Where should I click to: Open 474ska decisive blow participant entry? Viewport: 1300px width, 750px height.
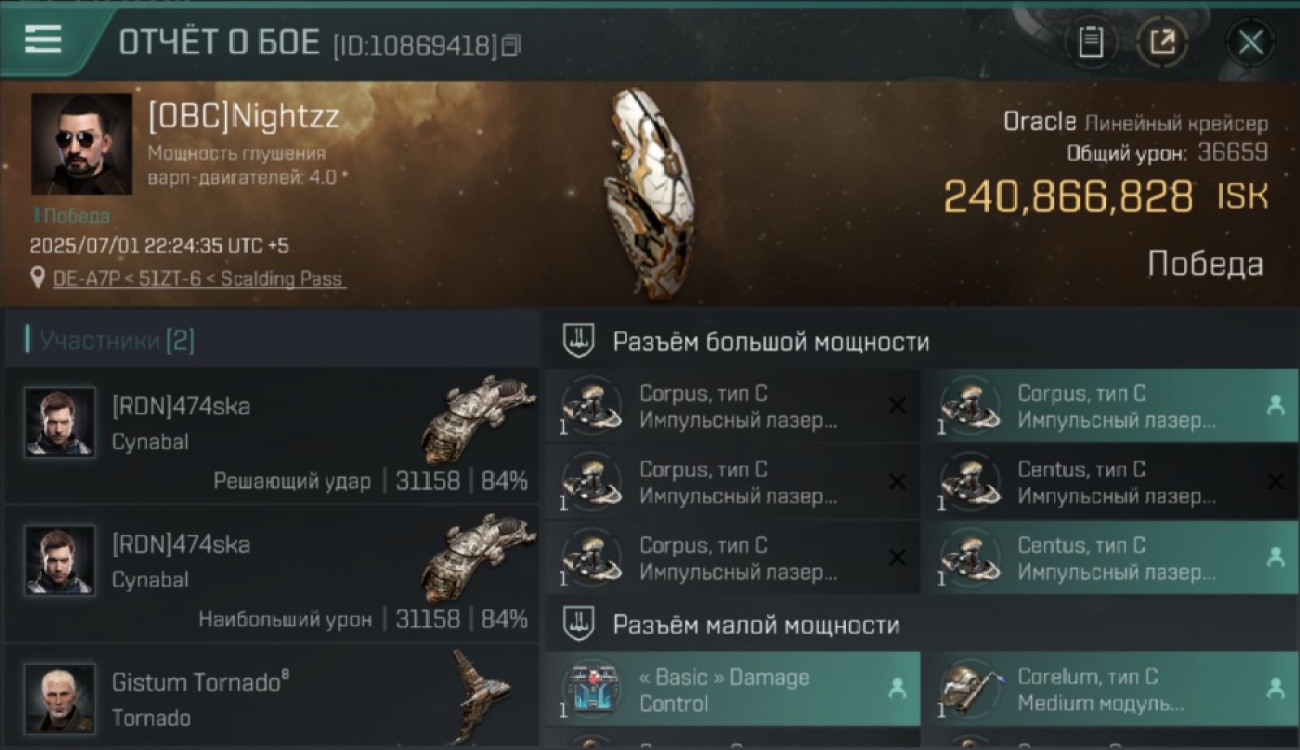[271, 437]
